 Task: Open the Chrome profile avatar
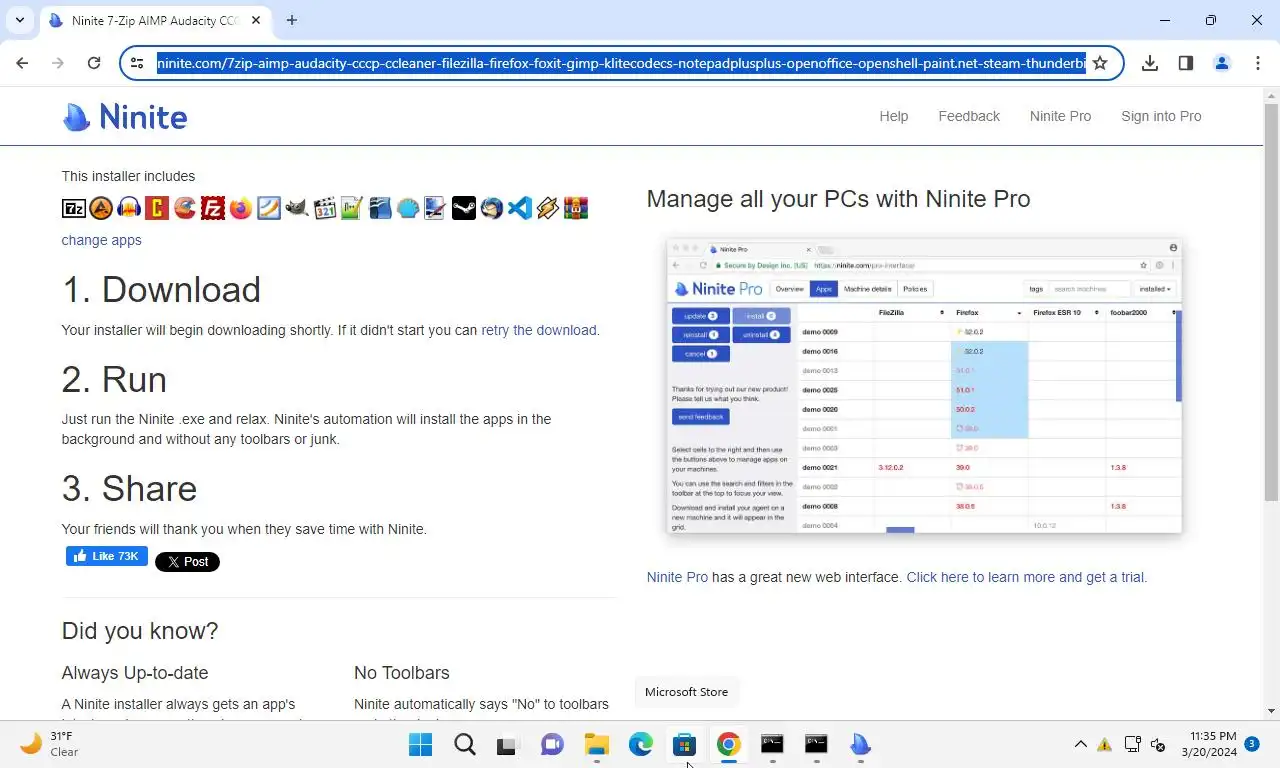1222,63
